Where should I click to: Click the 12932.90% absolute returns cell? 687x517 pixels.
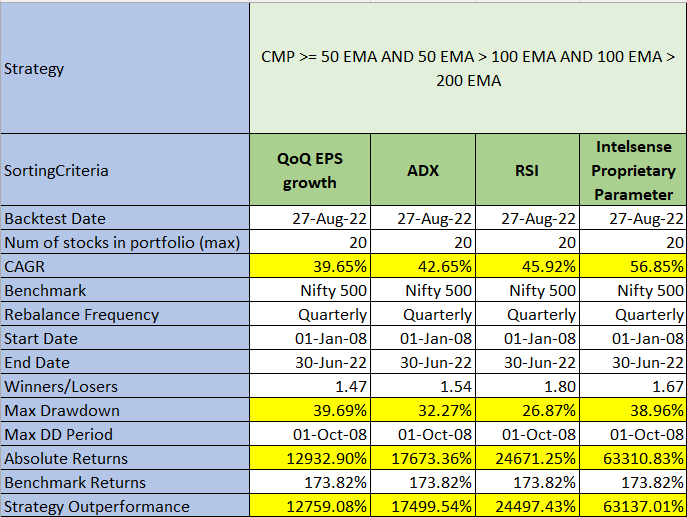point(309,459)
